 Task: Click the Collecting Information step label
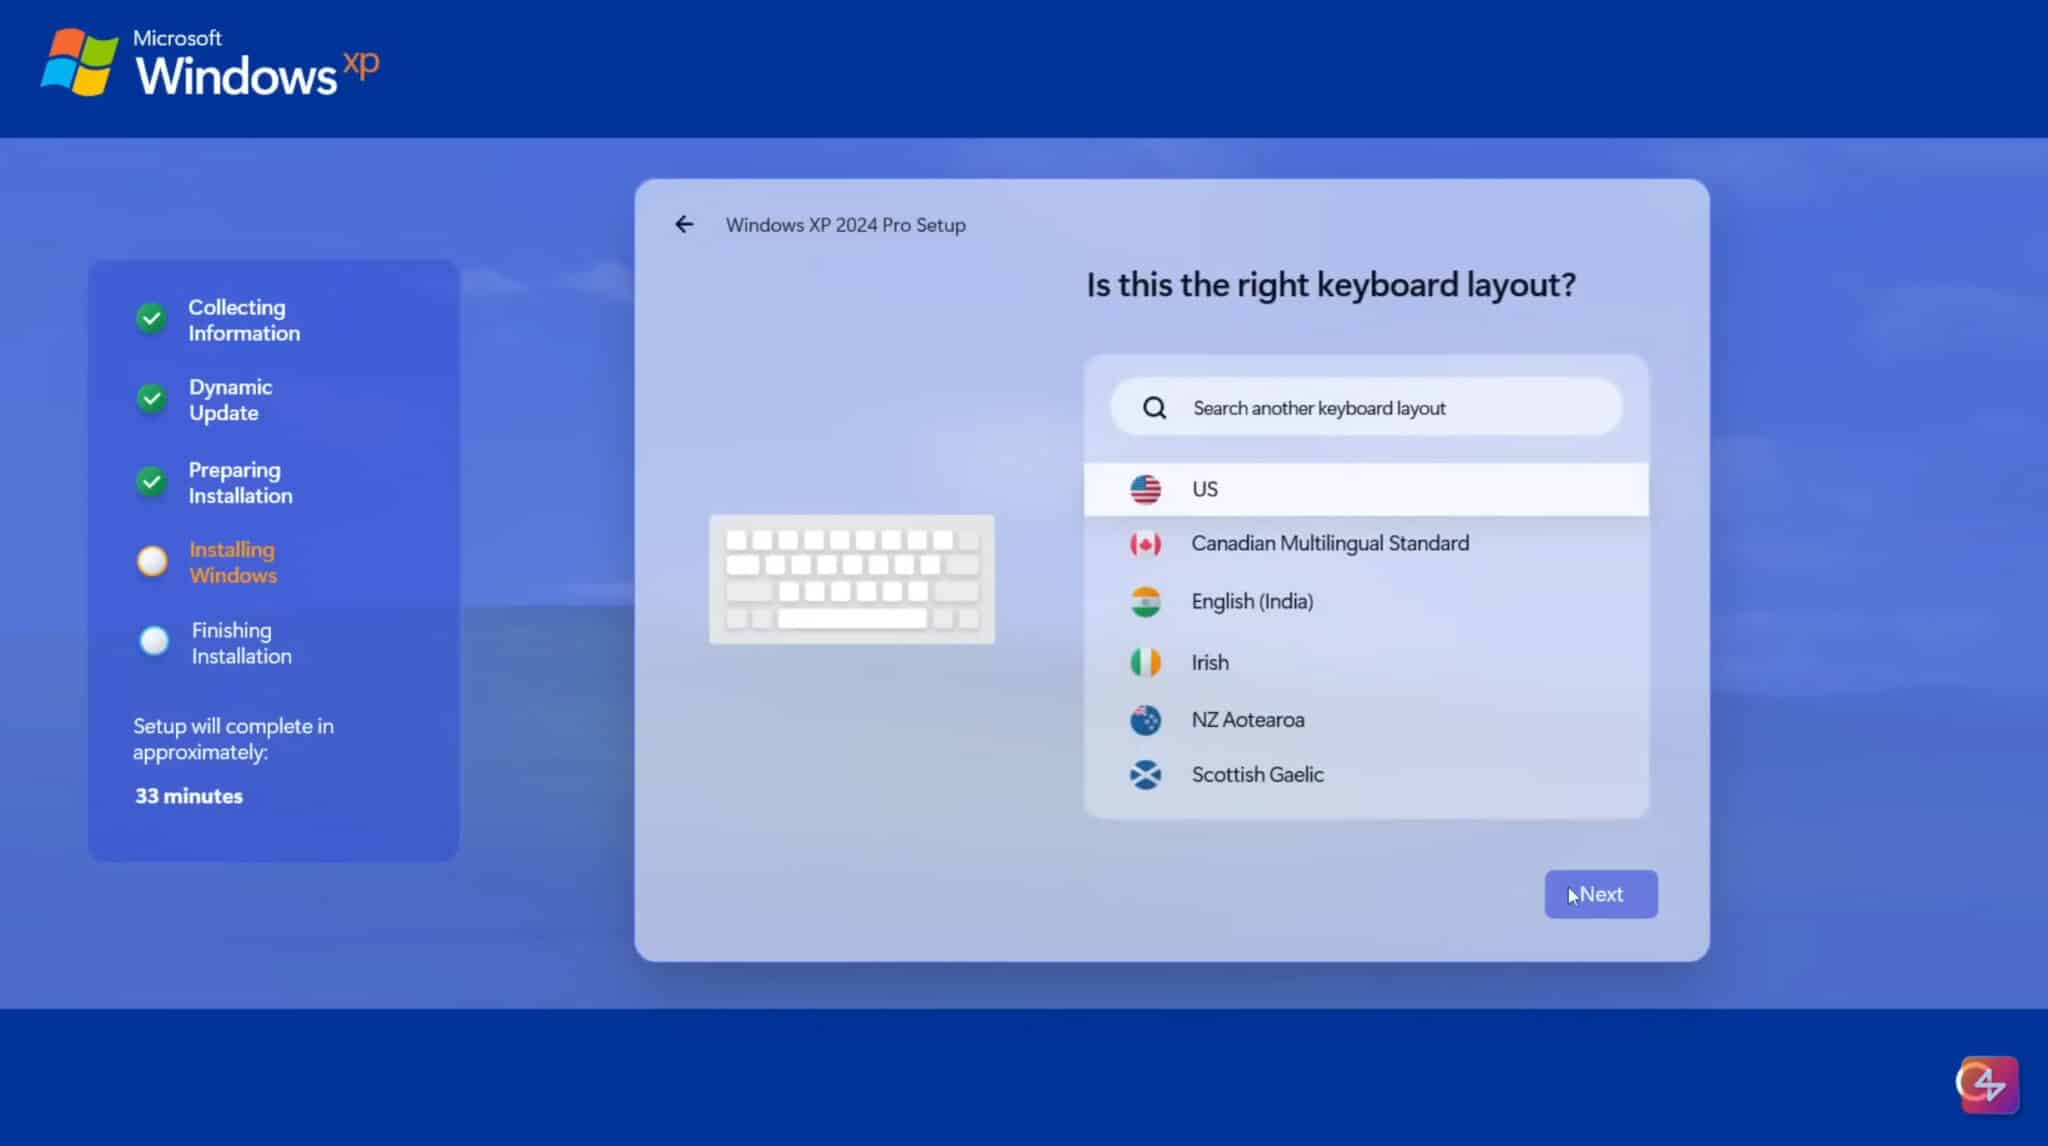pos(244,320)
